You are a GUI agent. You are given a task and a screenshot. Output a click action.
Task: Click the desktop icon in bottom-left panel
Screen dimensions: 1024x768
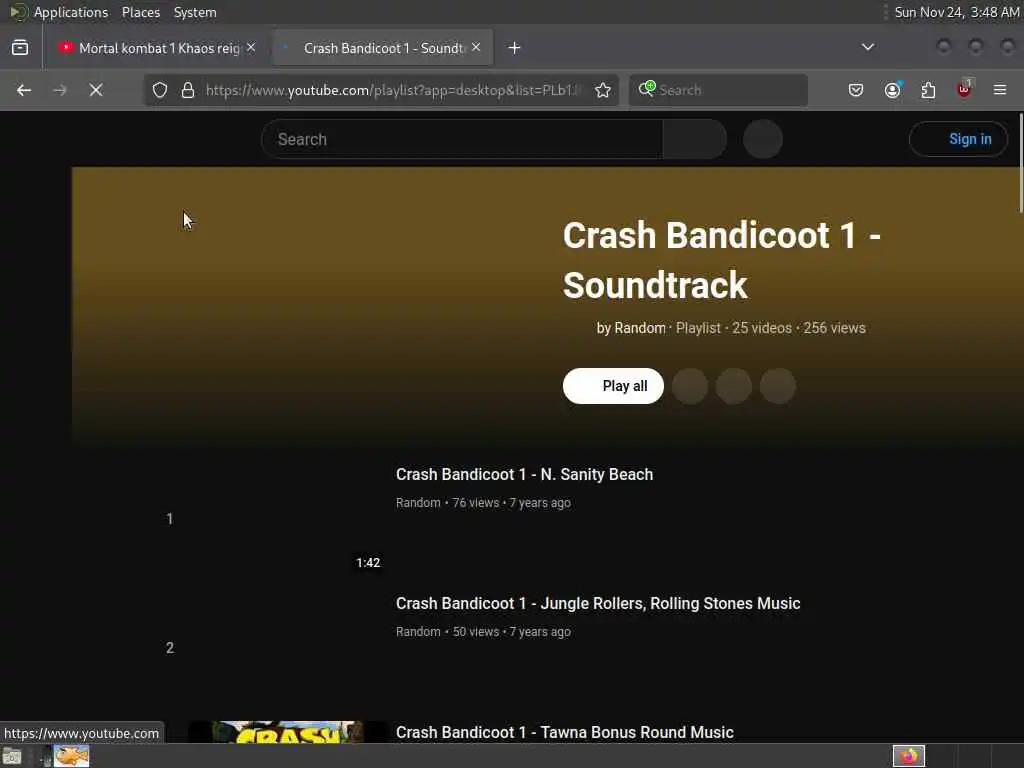(x=12, y=756)
